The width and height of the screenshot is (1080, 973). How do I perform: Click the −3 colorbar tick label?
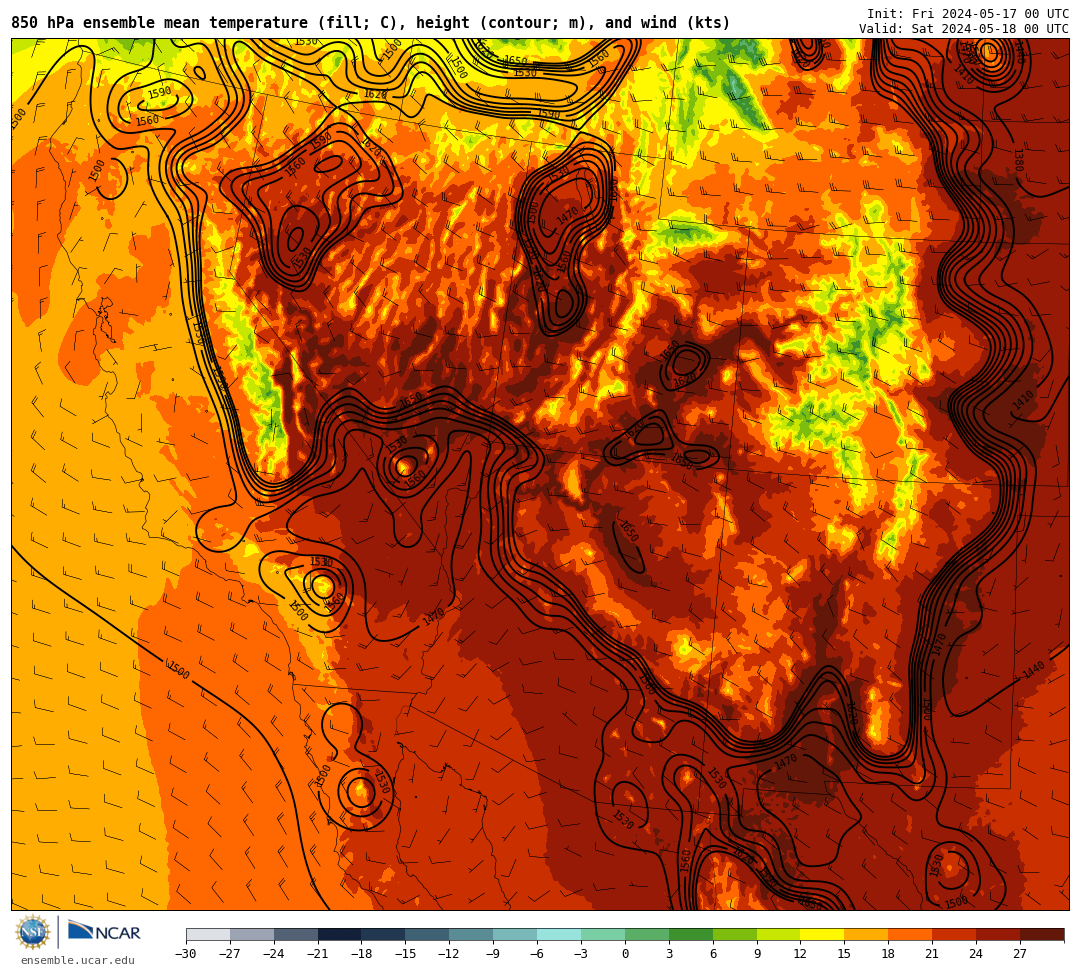click(581, 954)
